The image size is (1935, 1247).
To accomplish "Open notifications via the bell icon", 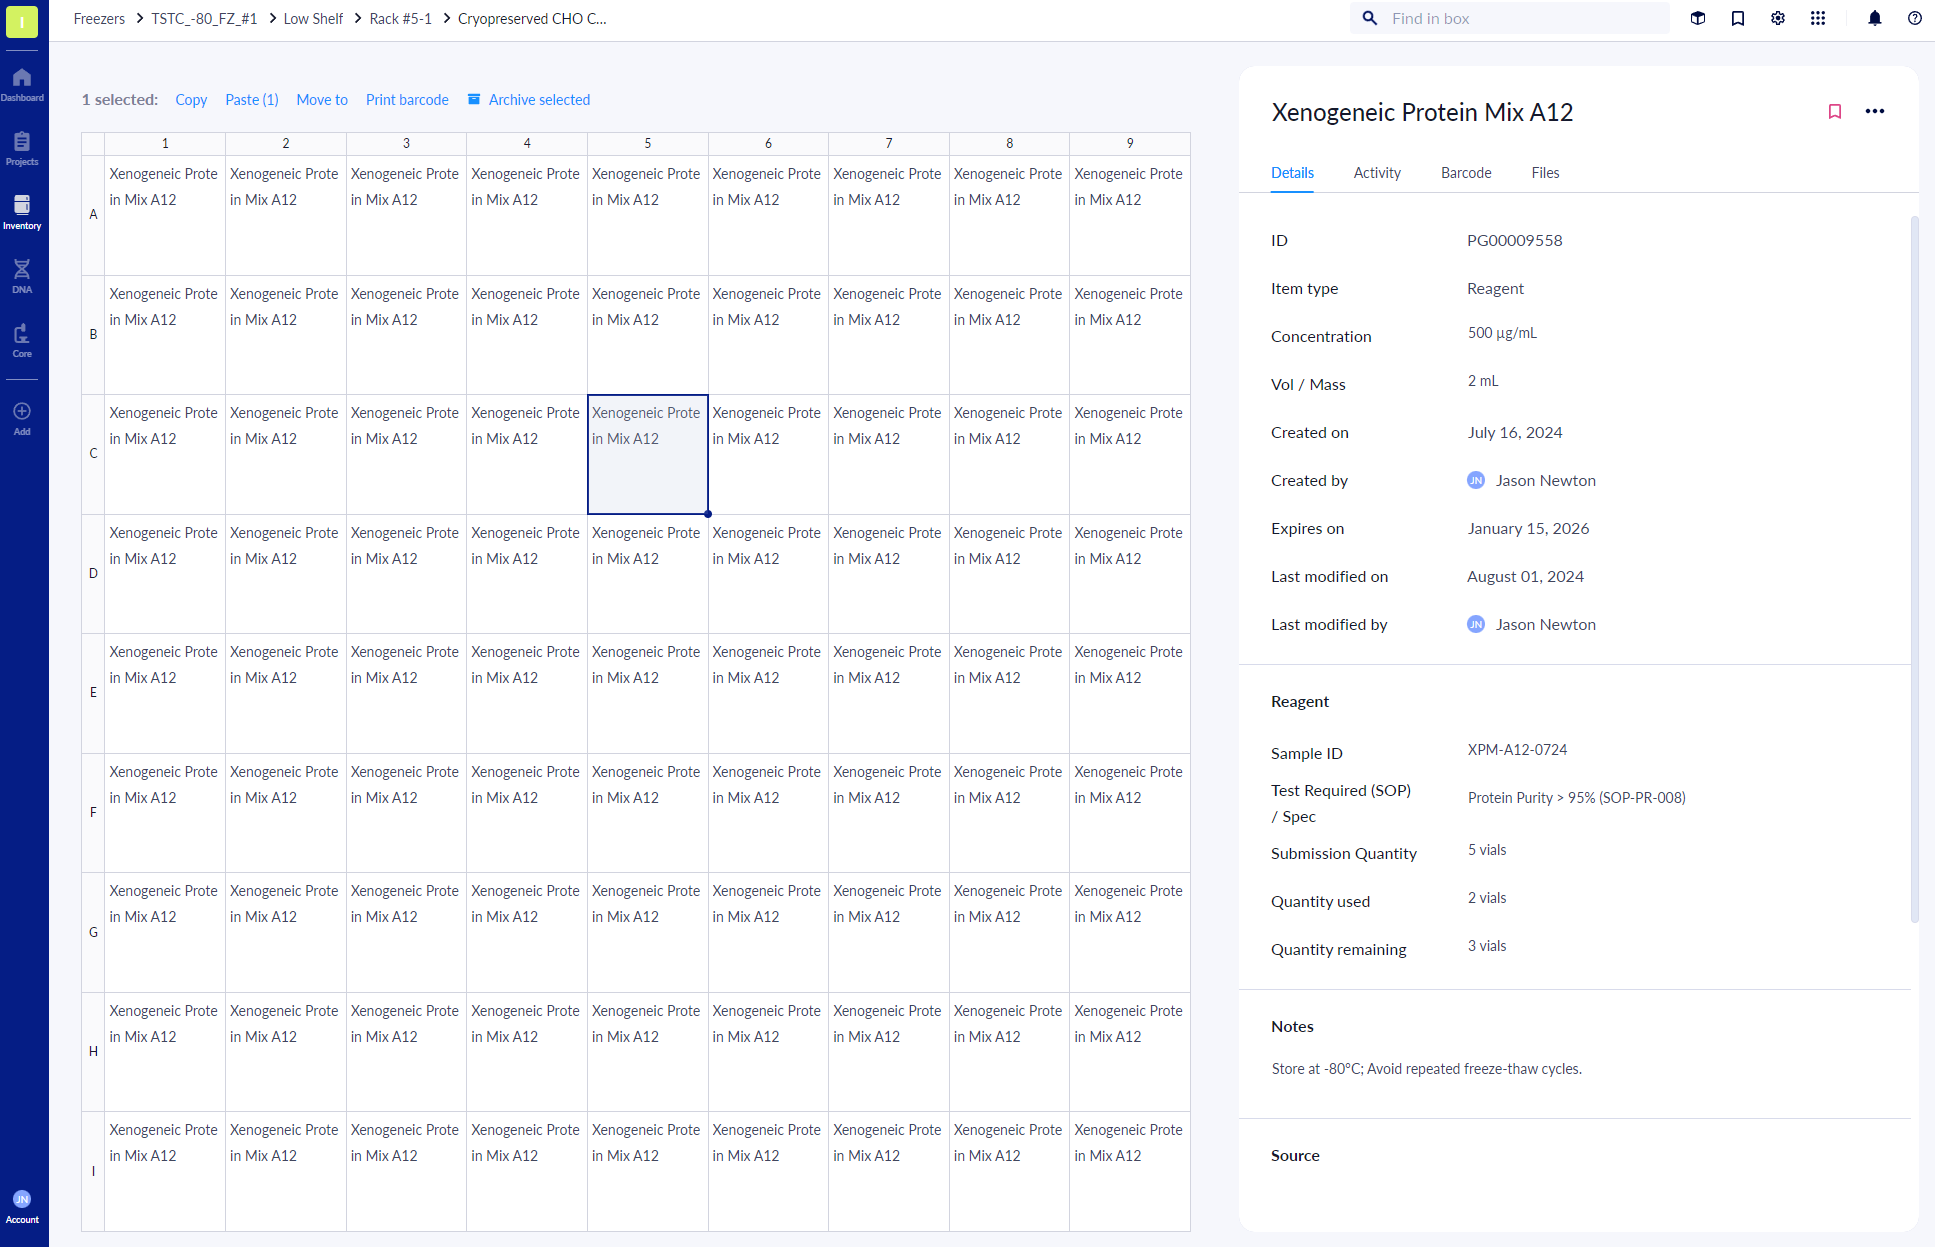I will pyautogui.click(x=1874, y=18).
